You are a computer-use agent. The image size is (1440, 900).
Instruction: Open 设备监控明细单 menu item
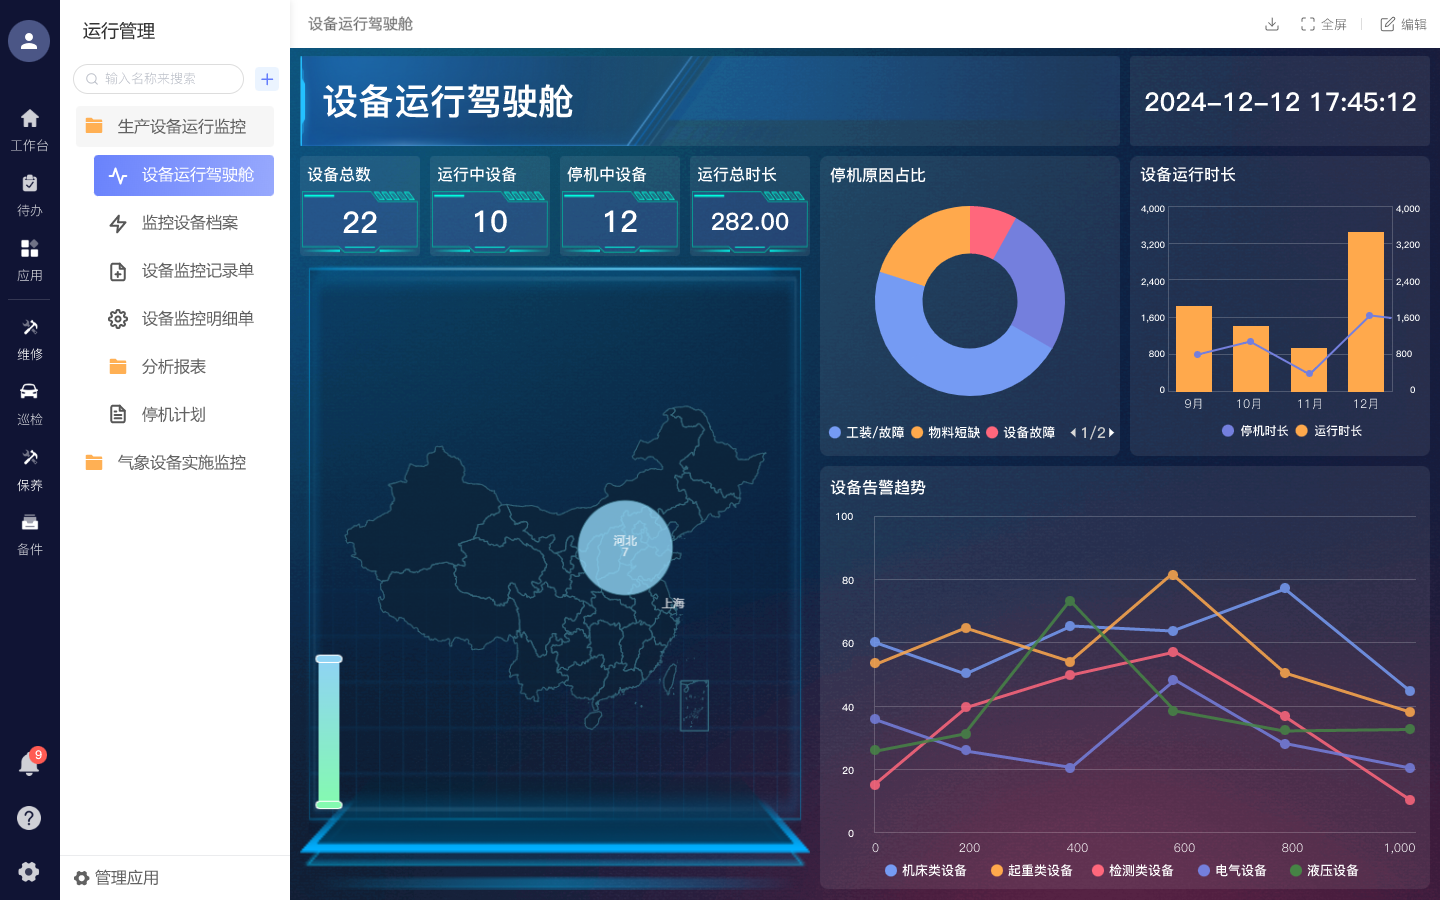coord(184,318)
